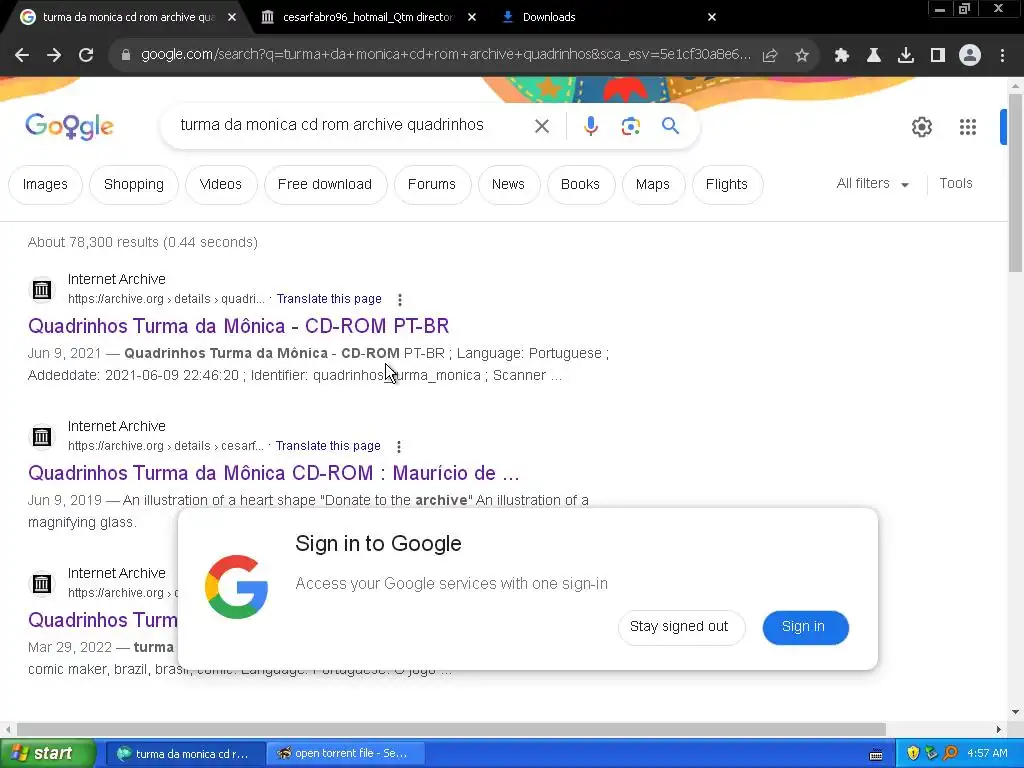Go to Google home via the logo
The height and width of the screenshot is (768, 1024).
point(69,126)
